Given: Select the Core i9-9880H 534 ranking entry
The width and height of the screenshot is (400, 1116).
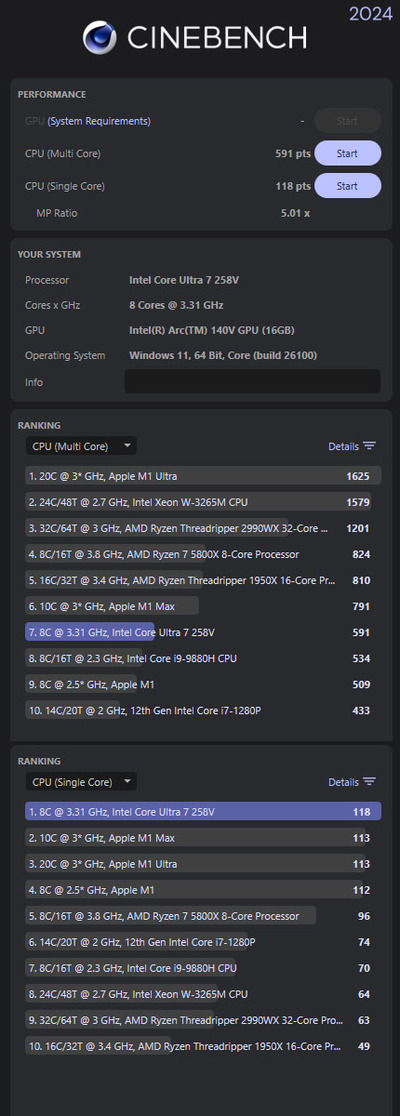Looking at the screenshot, I should click(204, 658).
